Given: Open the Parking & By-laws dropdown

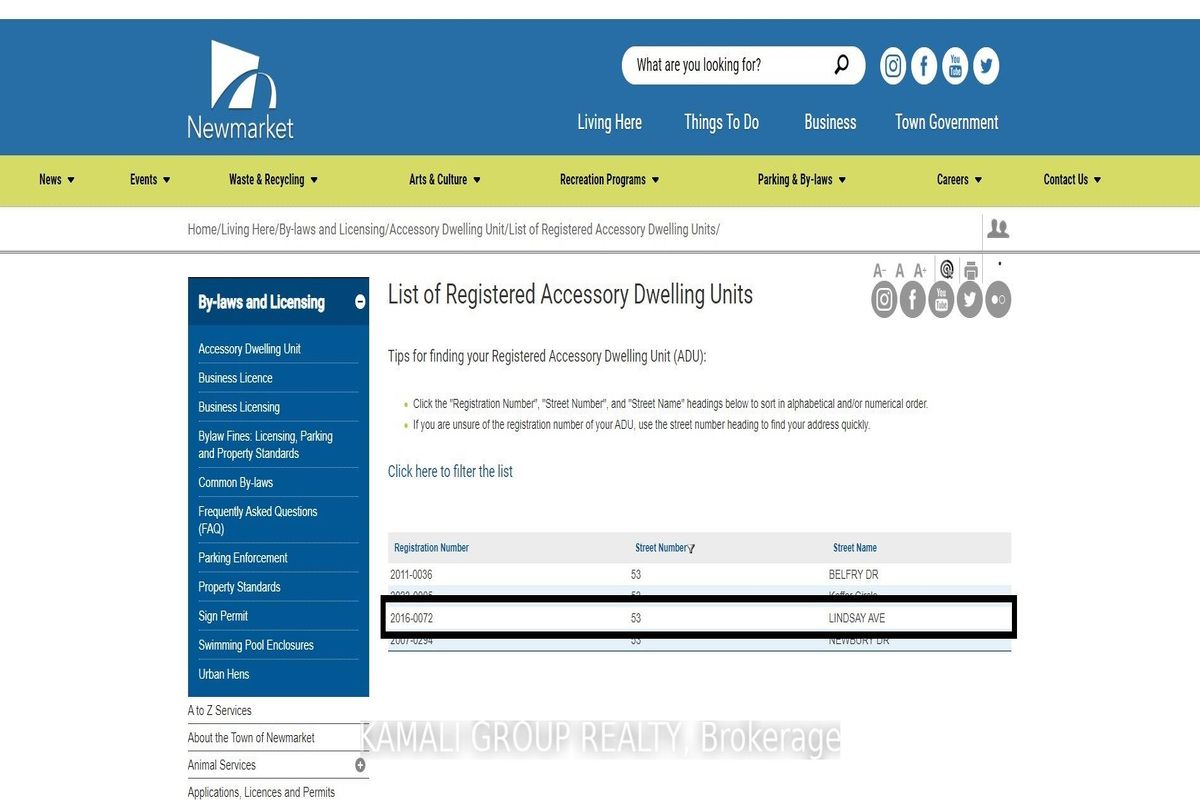Looking at the screenshot, I should click(802, 180).
